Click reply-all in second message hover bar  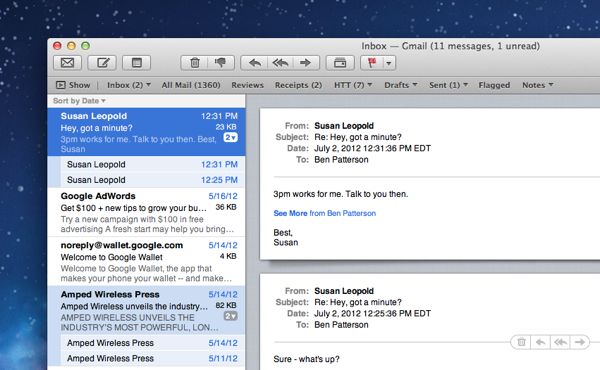[x=561, y=342]
